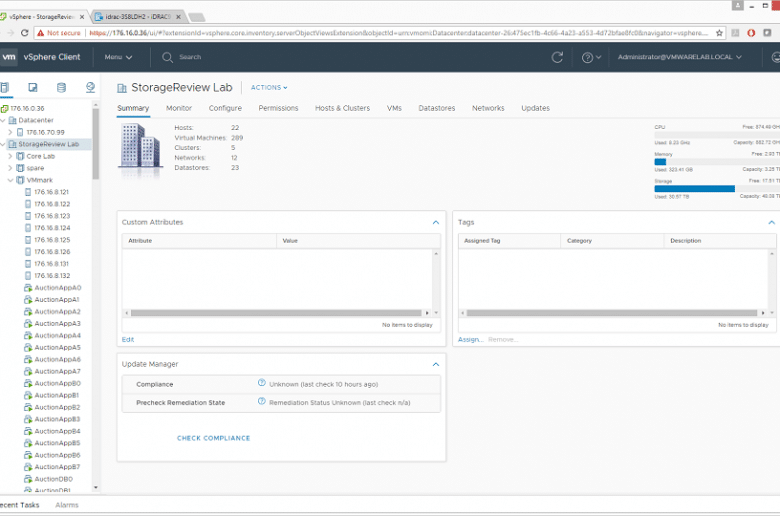Open the Recent Tasks tab at bottom
Image resolution: width=780 pixels, height=516 pixels.
tap(19, 505)
